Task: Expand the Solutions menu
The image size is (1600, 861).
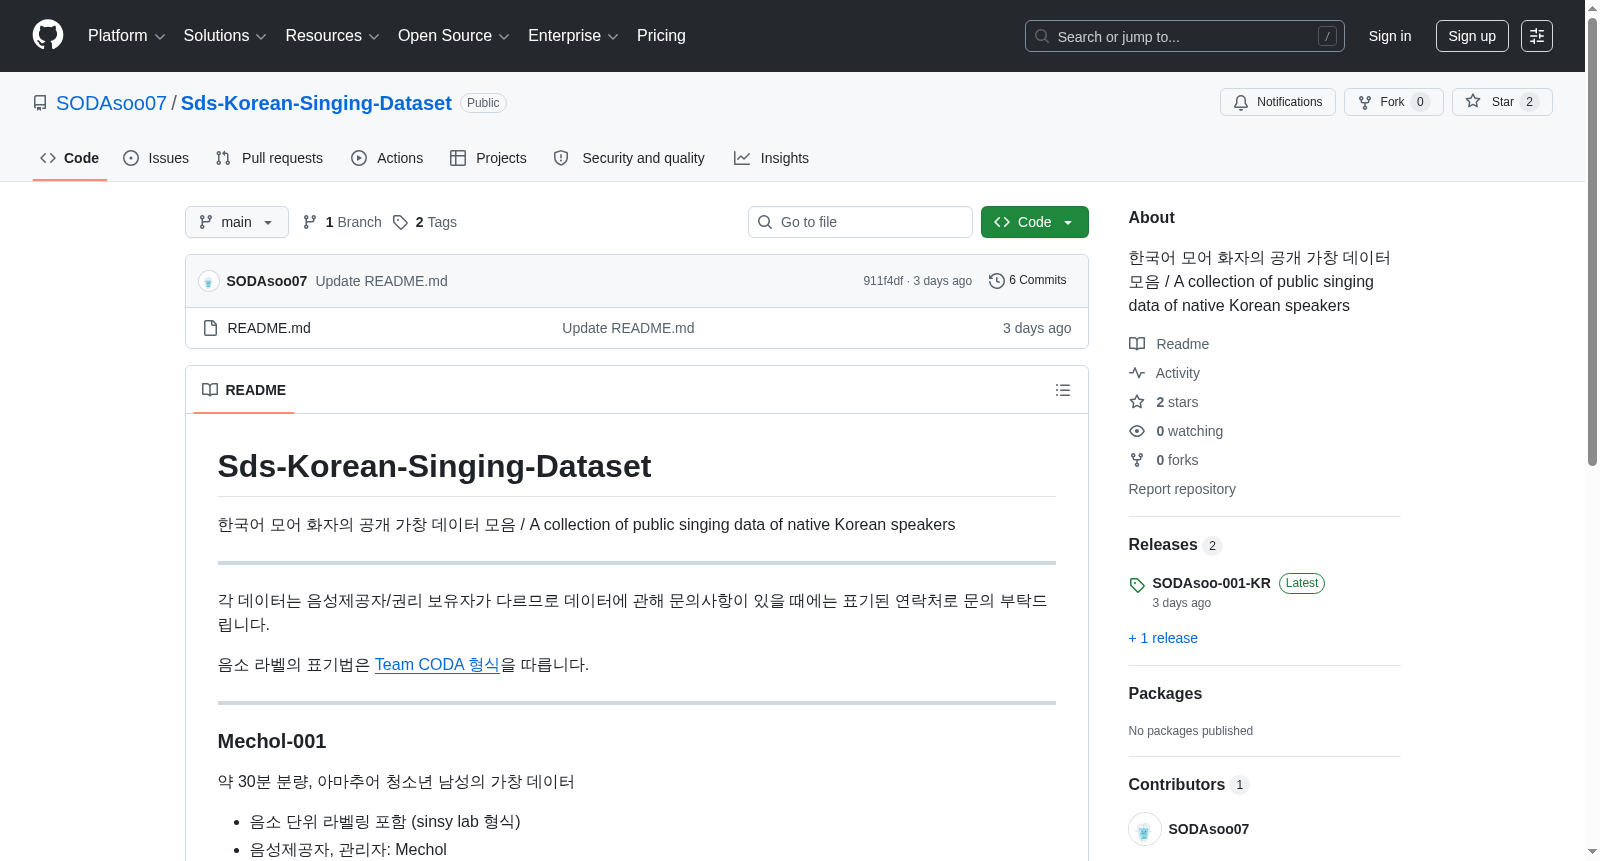Action: [225, 36]
